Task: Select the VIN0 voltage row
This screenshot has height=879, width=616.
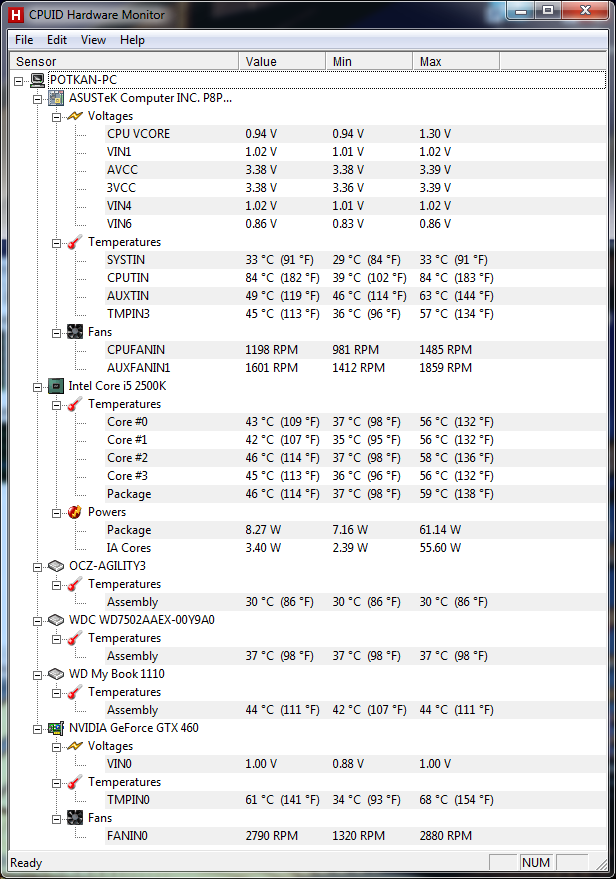Action: (x=355, y=764)
